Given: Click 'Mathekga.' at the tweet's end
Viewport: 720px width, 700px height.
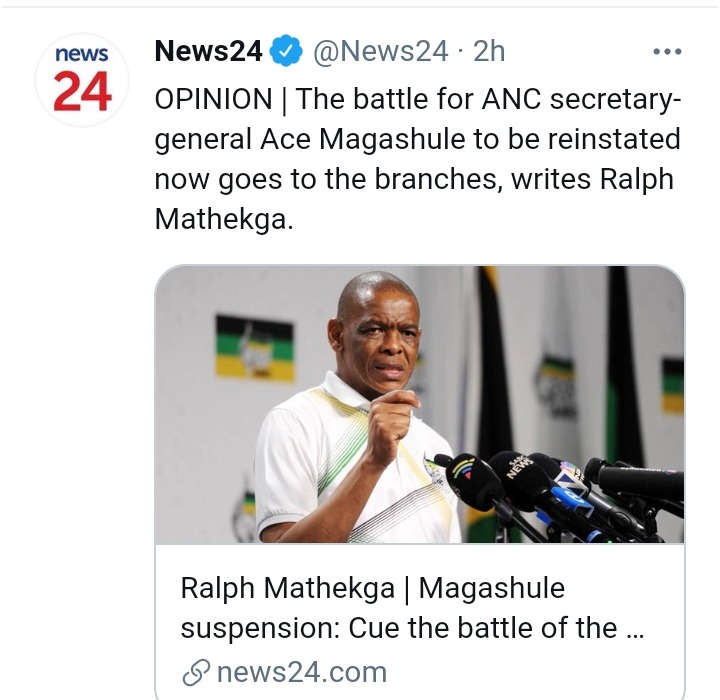Looking at the screenshot, I should click(x=224, y=219).
